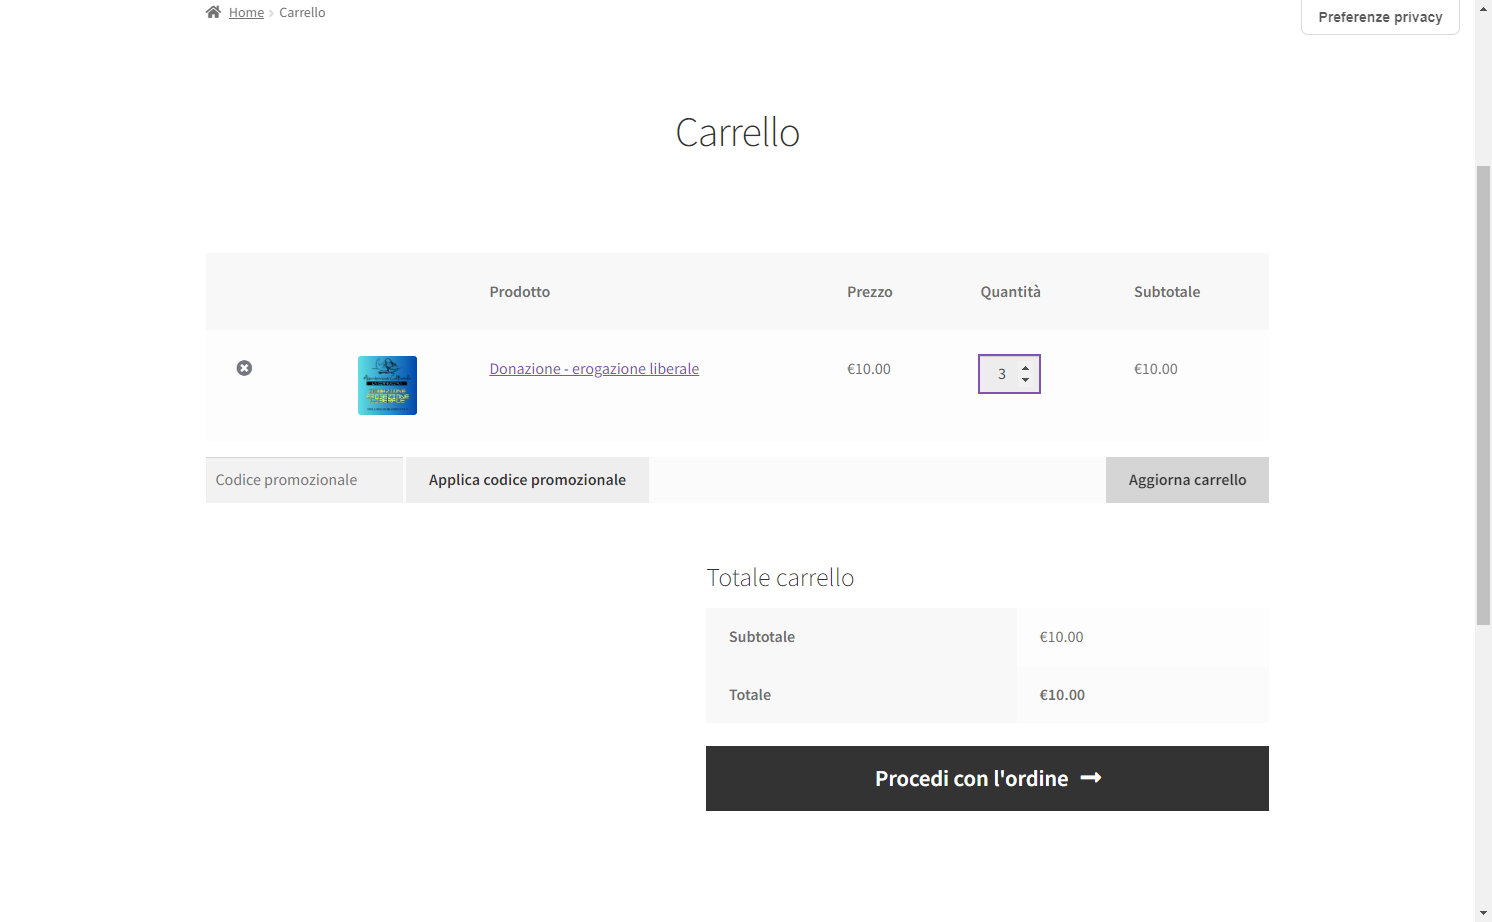Increase quantity with the up stepper arrow
The image size is (1492, 922).
point(1025,369)
